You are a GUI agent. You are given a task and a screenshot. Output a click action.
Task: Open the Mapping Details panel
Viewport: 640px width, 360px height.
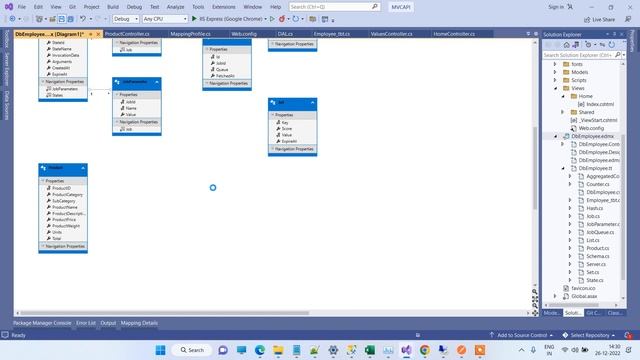[x=139, y=323]
